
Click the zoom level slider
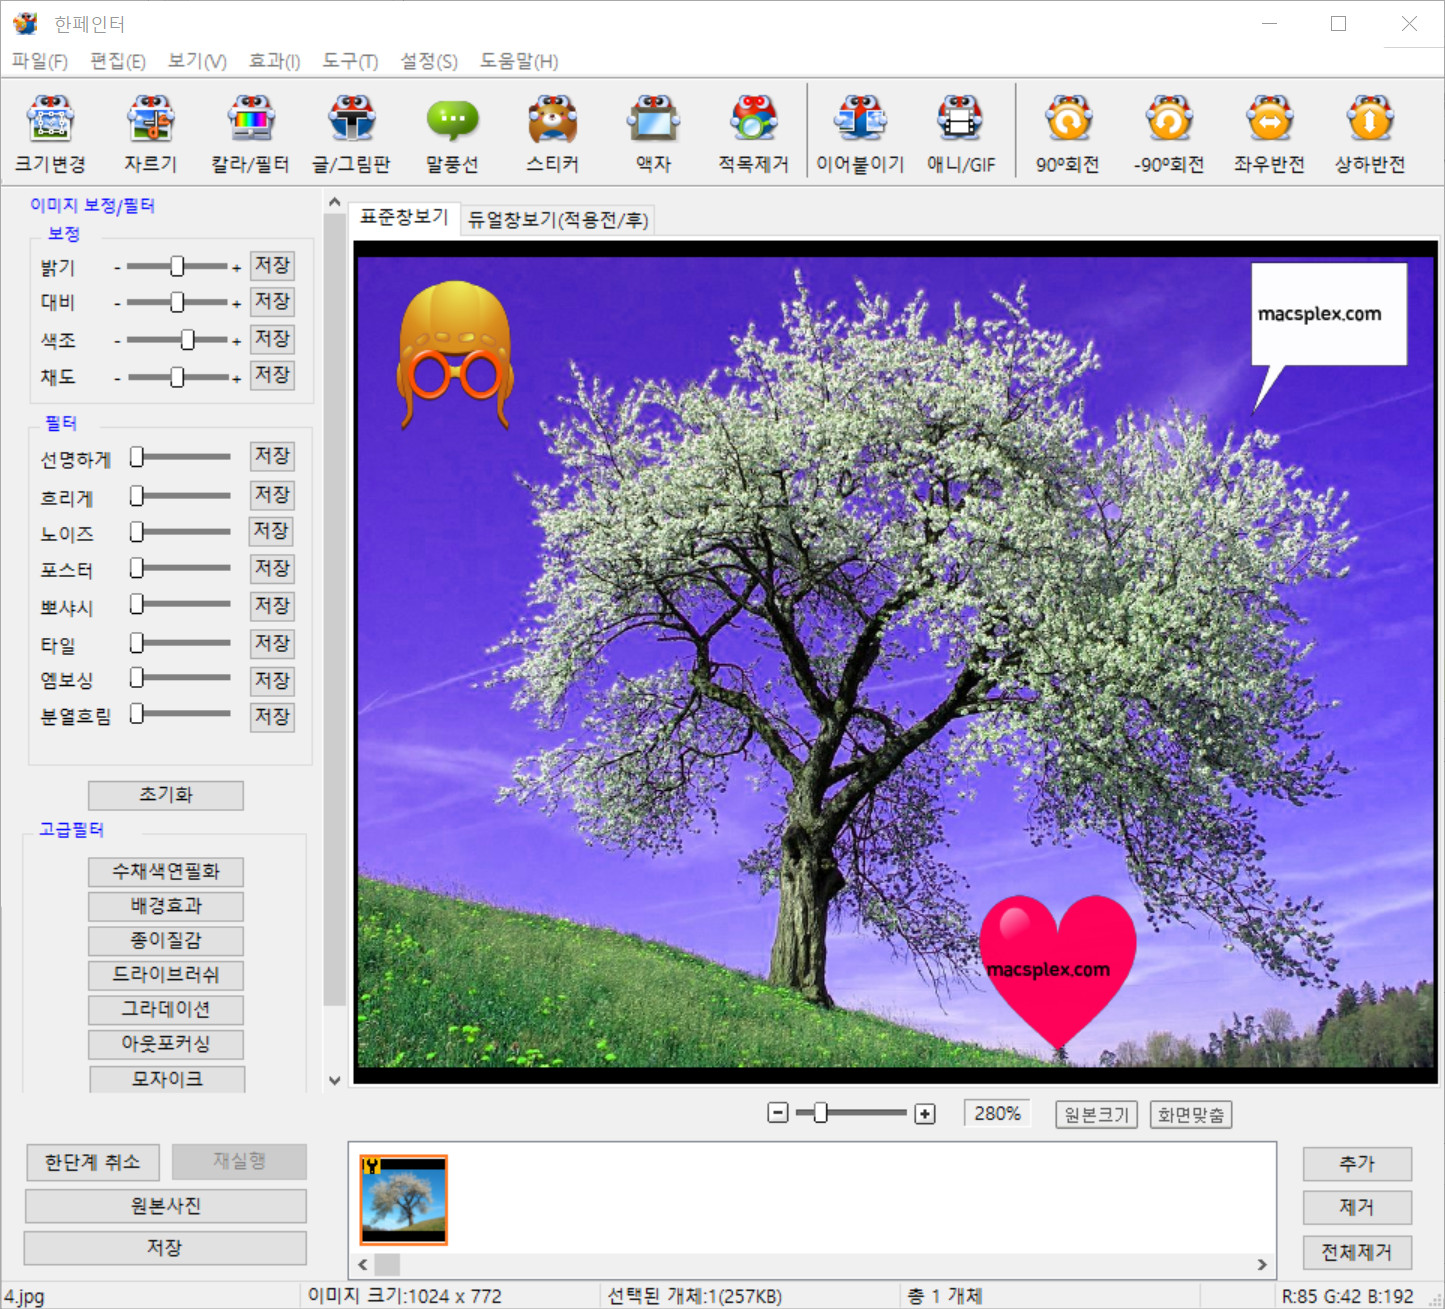click(851, 1113)
